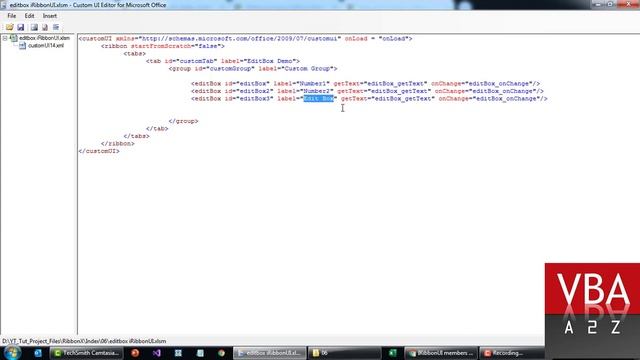Click the Excel workbook icon in tree
640x360 pixels.
[x=14, y=38]
